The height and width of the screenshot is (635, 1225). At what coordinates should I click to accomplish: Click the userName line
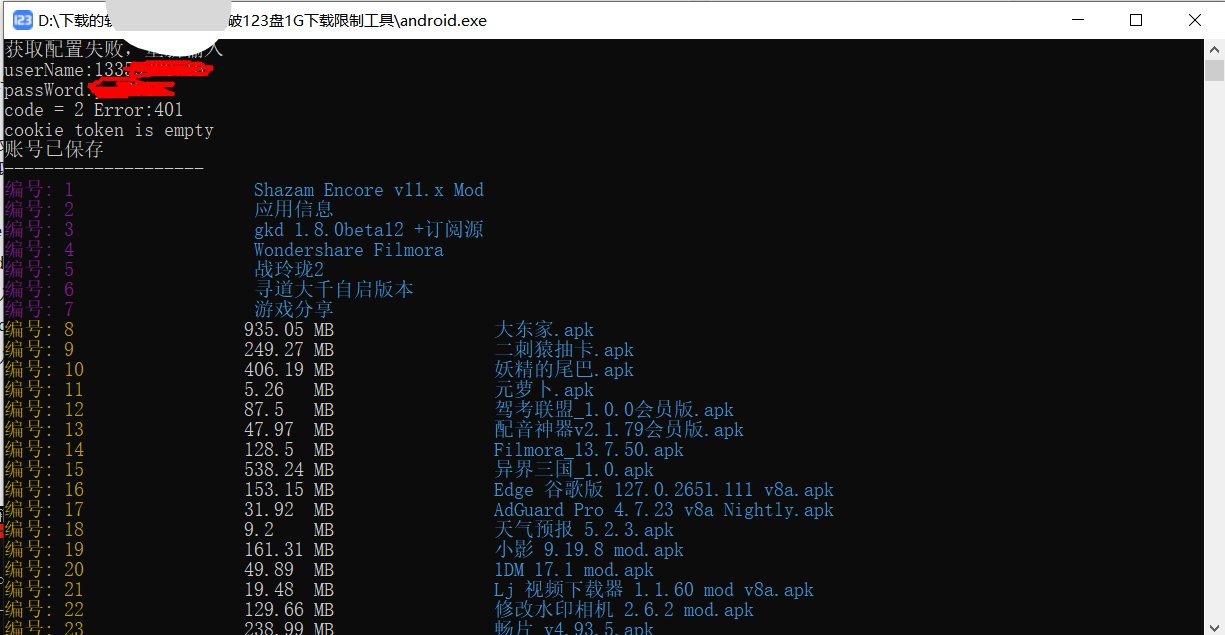109,70
